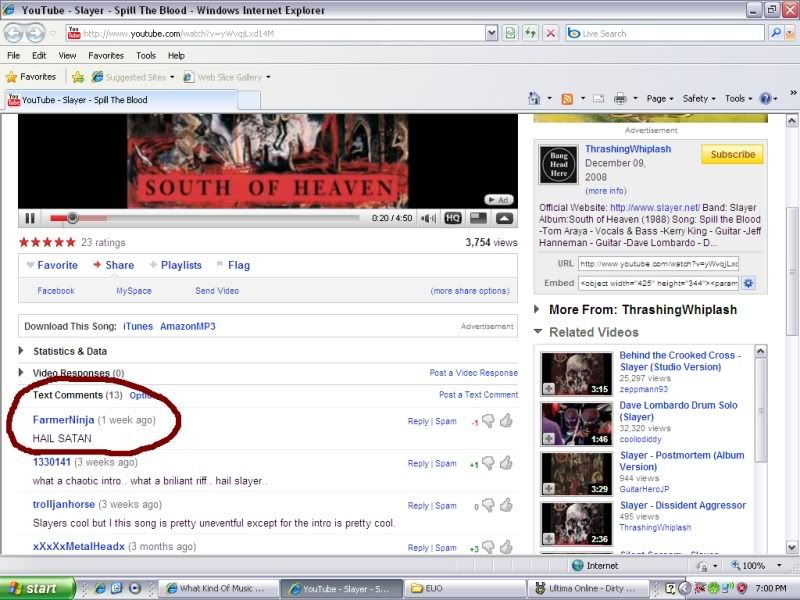Open Suggested Sites dropdown
The width and height of the screenshot is (800, 600).
[133, 77]
